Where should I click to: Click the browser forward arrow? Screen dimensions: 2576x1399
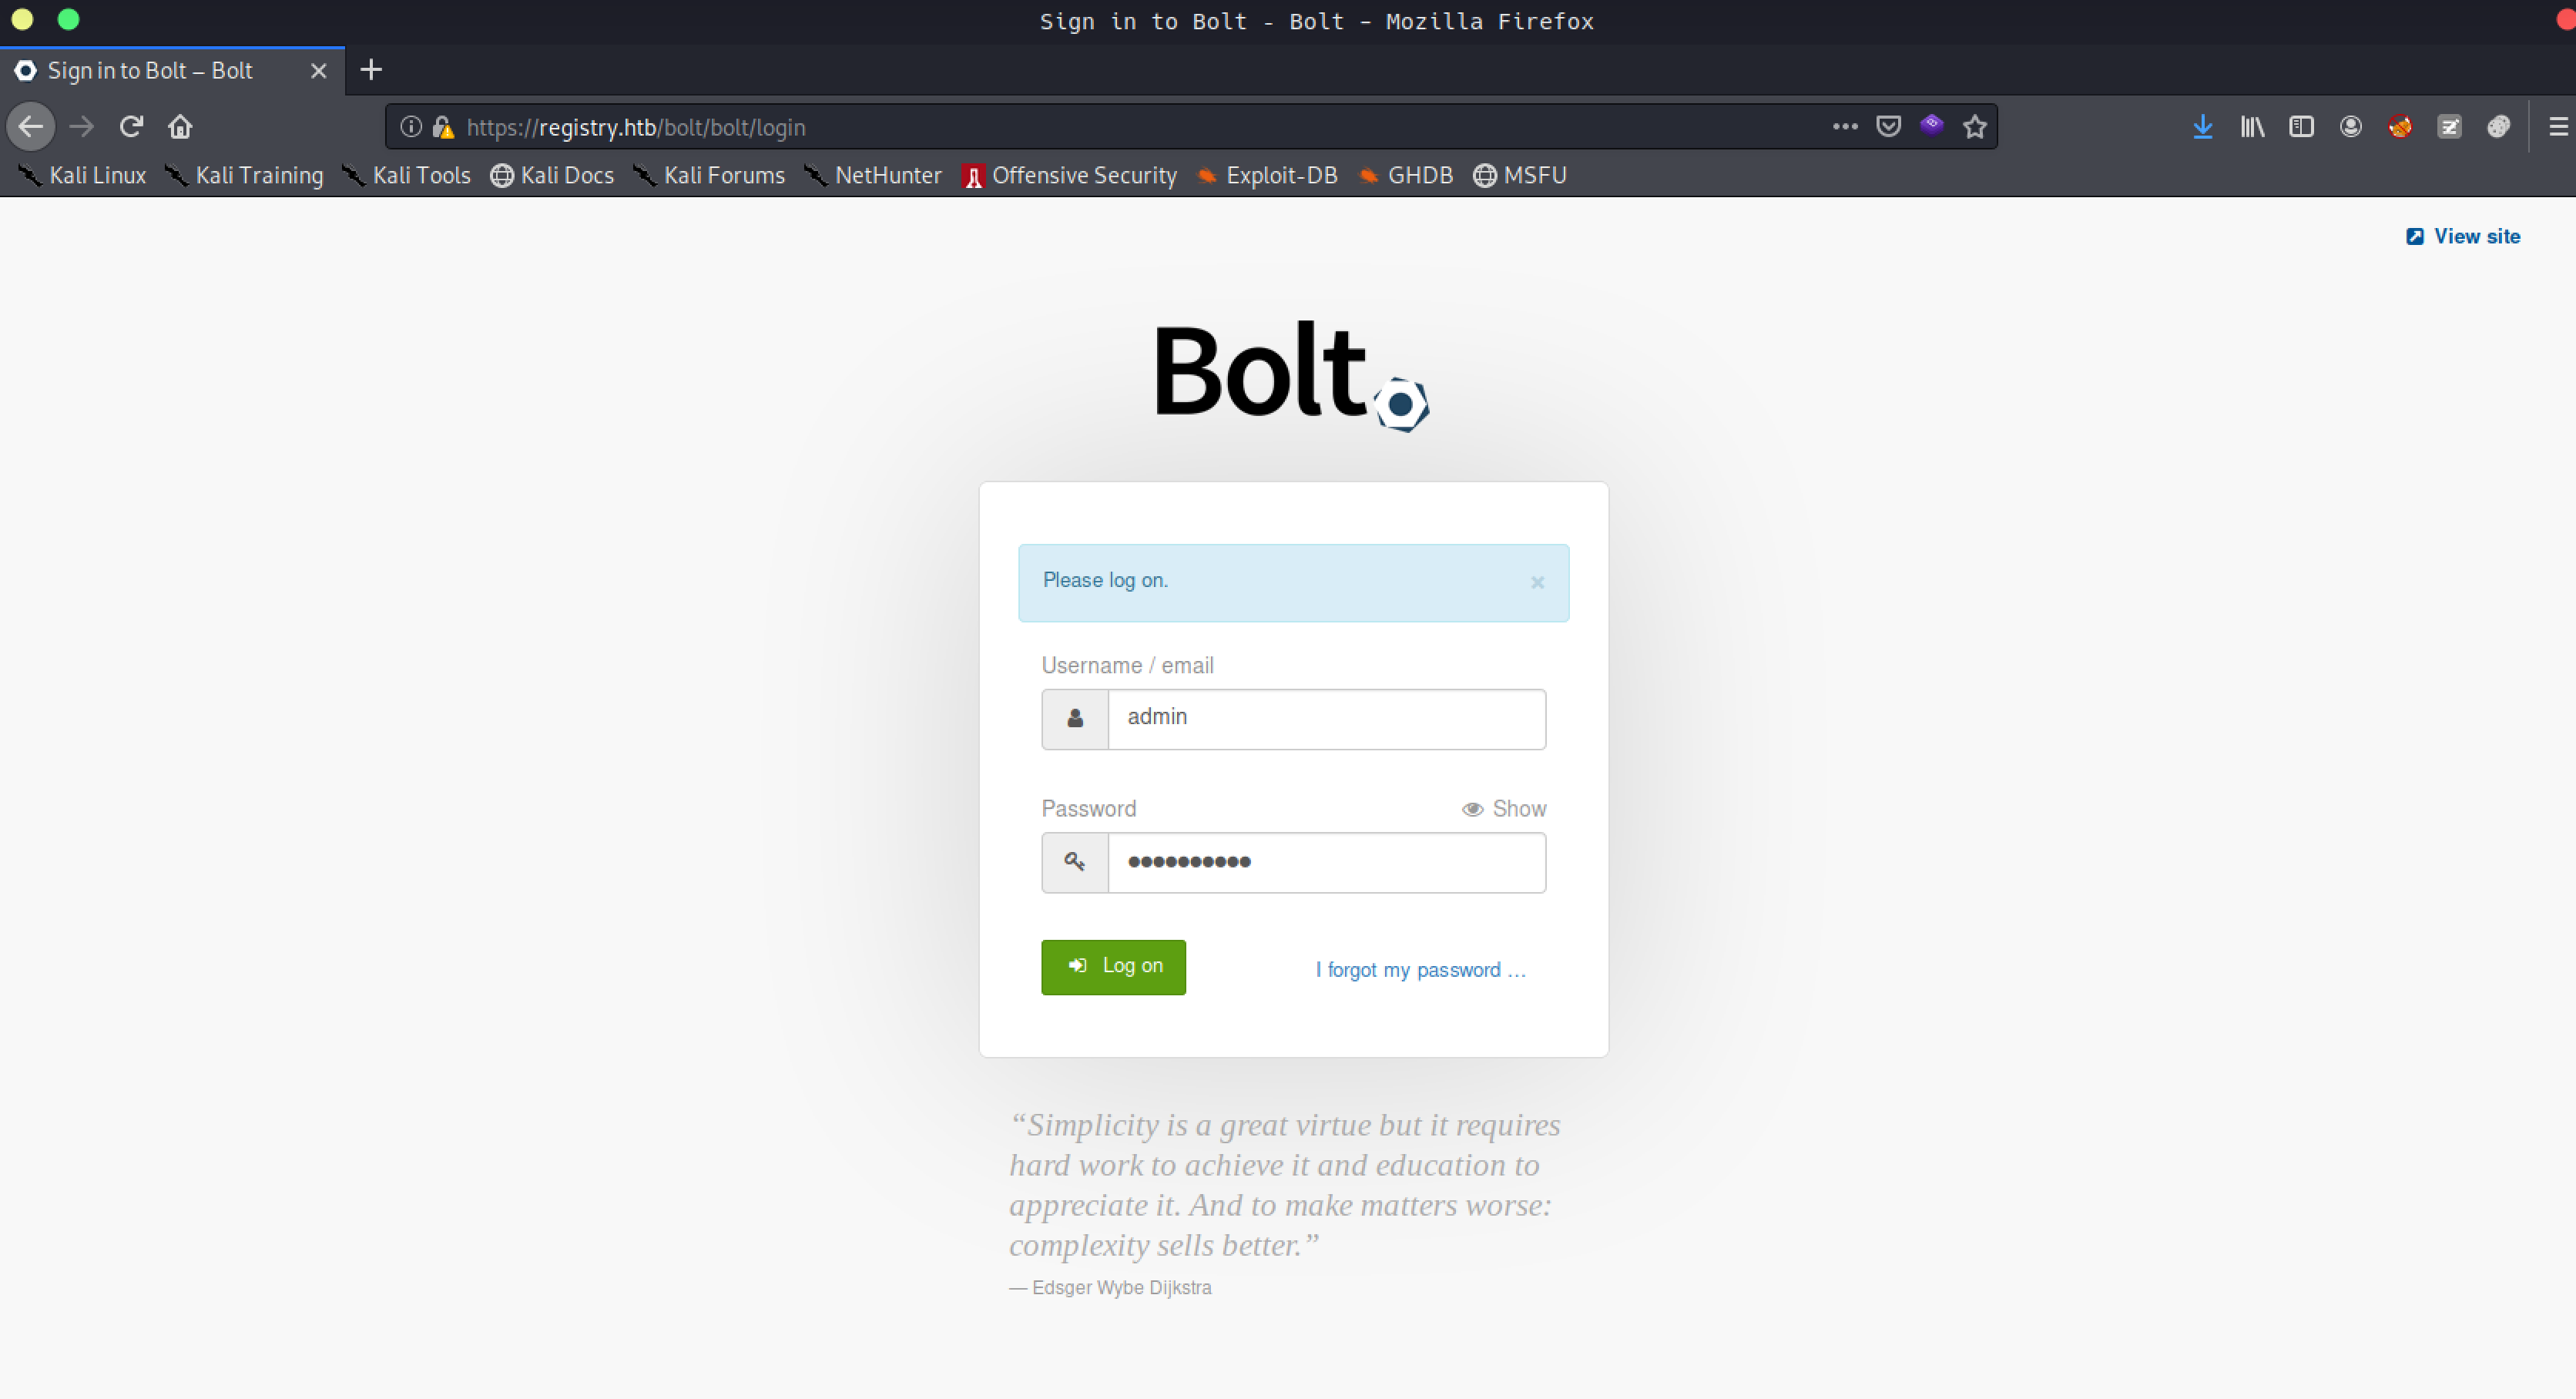pyautogui.click(x=82, y=127)
